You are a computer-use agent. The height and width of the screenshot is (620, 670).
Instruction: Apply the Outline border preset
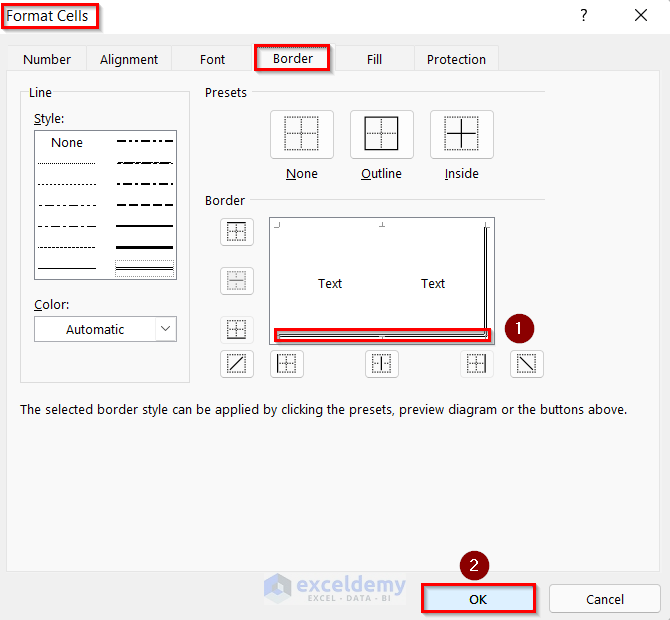point(382,135)
